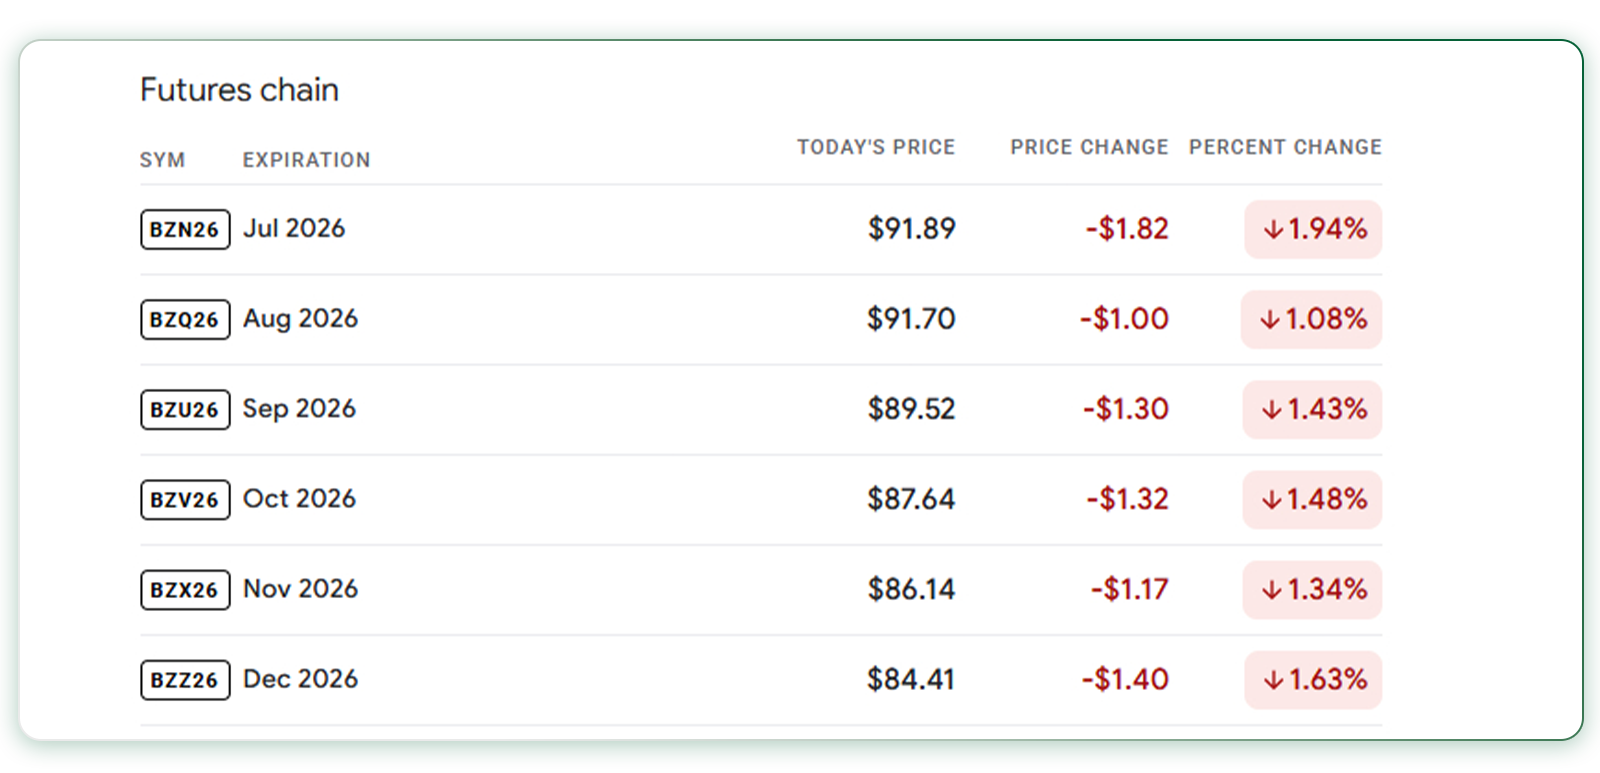Select the Dec 2026 expiration row
1600x773 pixels.
click(761, 680)
